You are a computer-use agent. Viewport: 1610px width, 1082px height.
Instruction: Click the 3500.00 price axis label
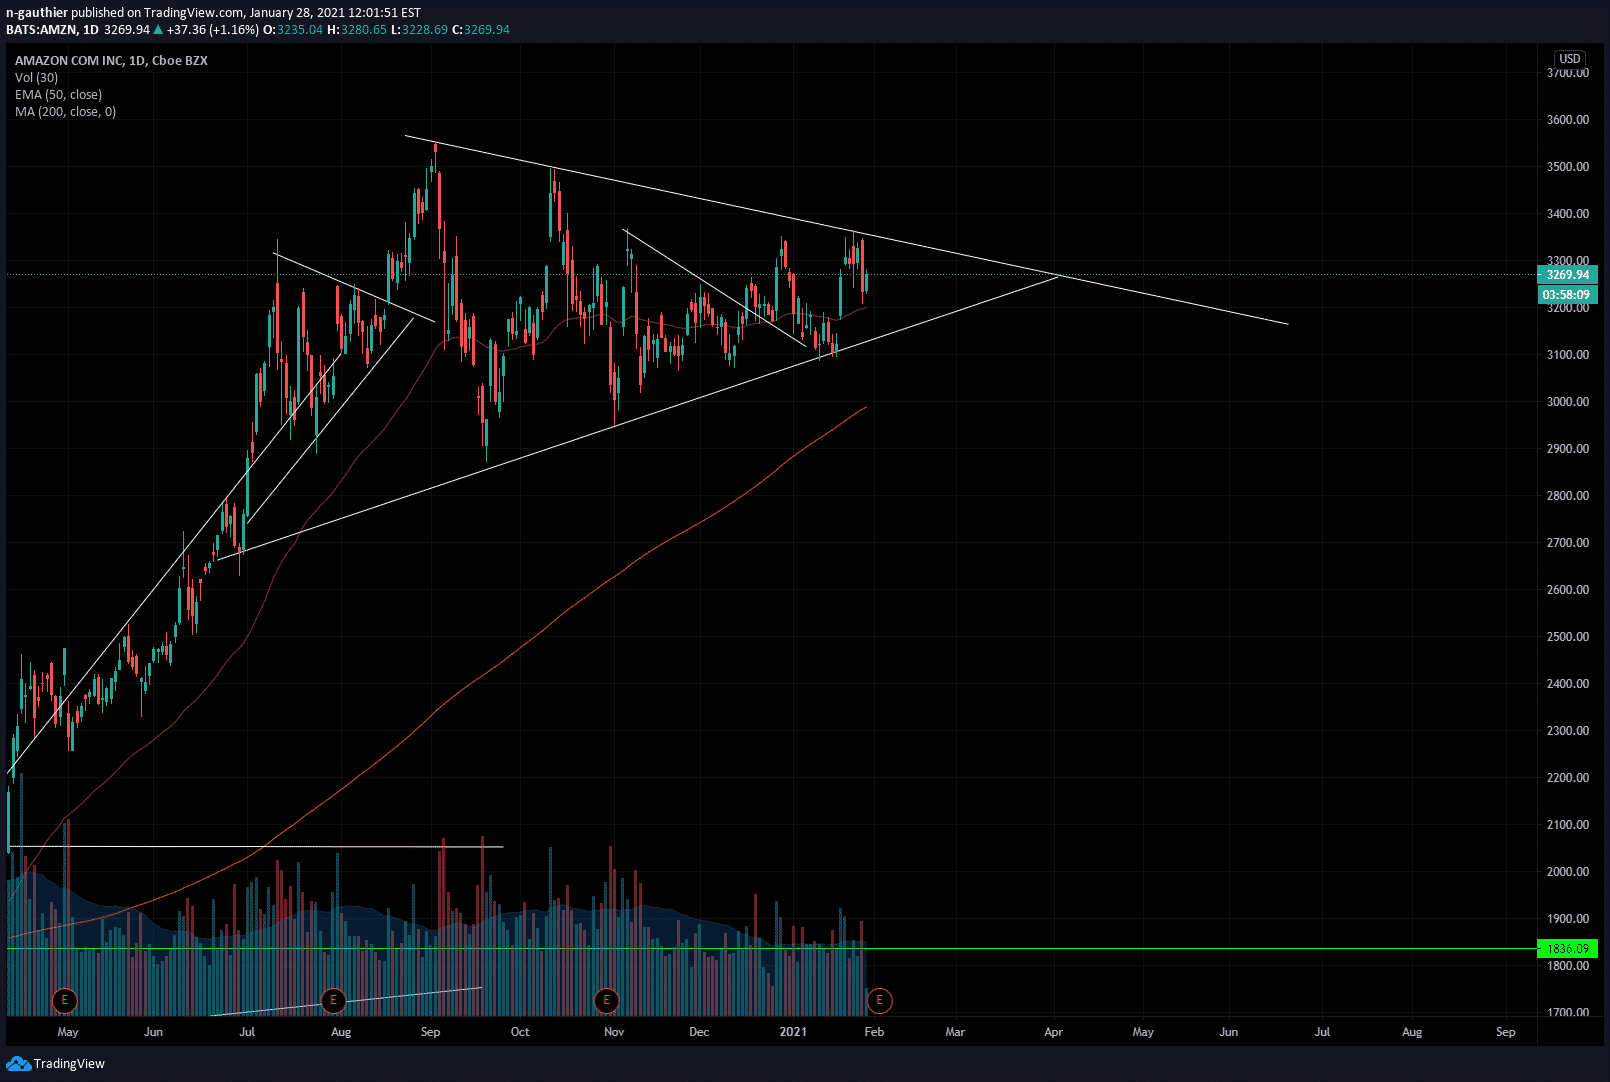tap(1567, 166)
